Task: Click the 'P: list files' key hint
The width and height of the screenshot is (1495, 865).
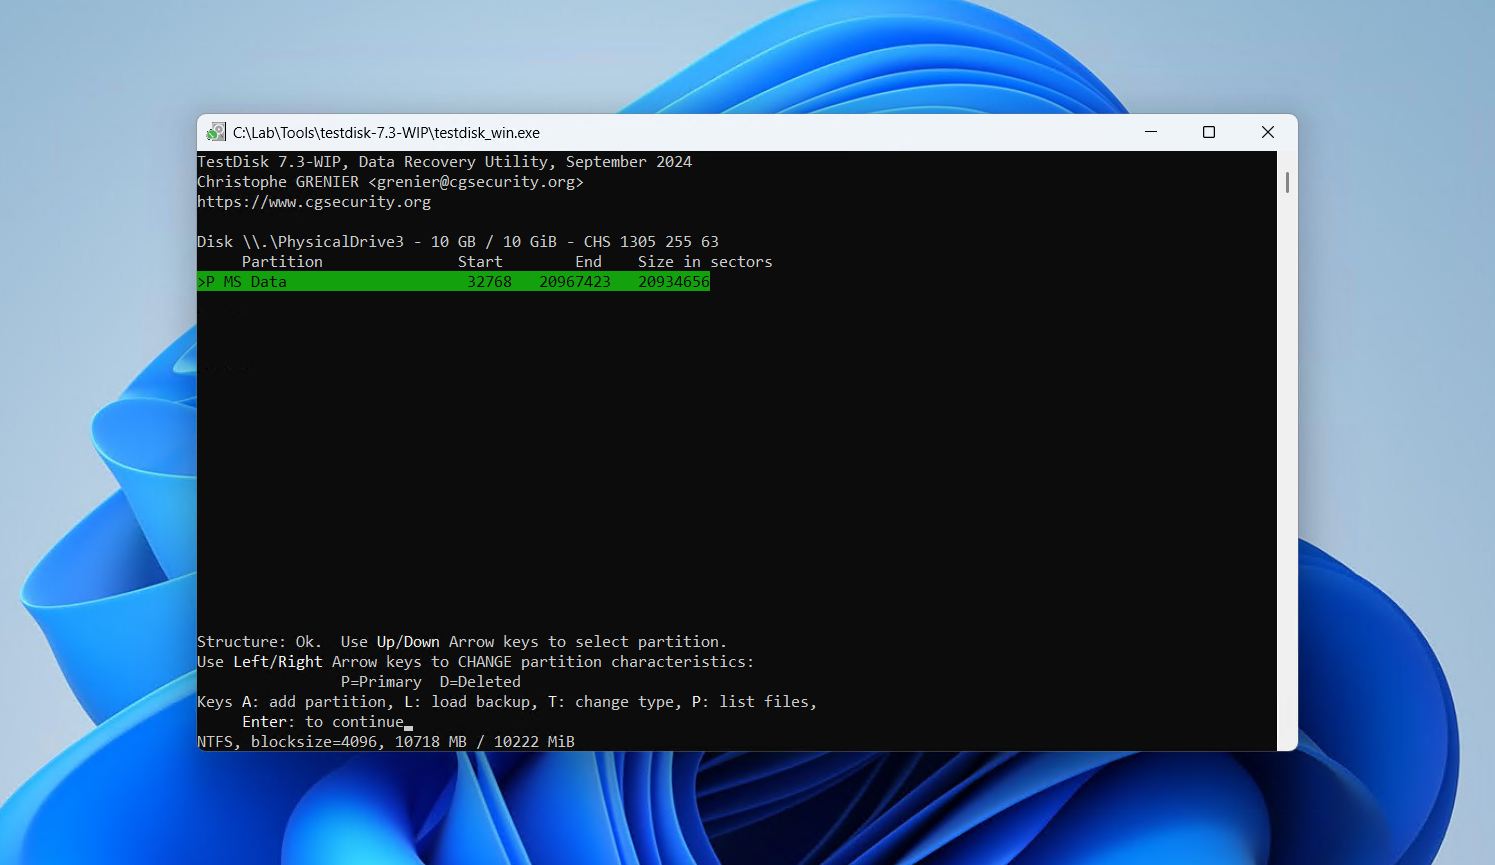Action: pos(750,702)
